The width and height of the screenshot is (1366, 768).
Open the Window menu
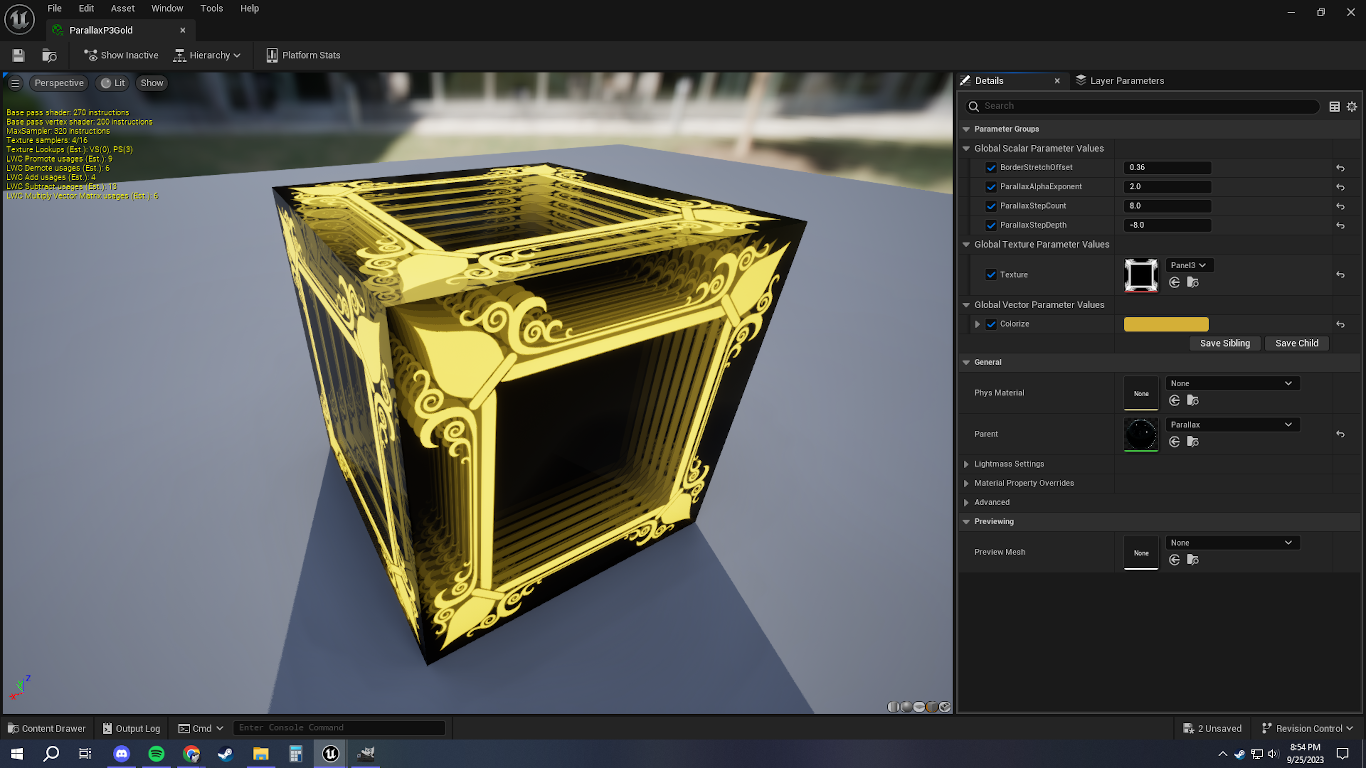click(x=167, y=8)
